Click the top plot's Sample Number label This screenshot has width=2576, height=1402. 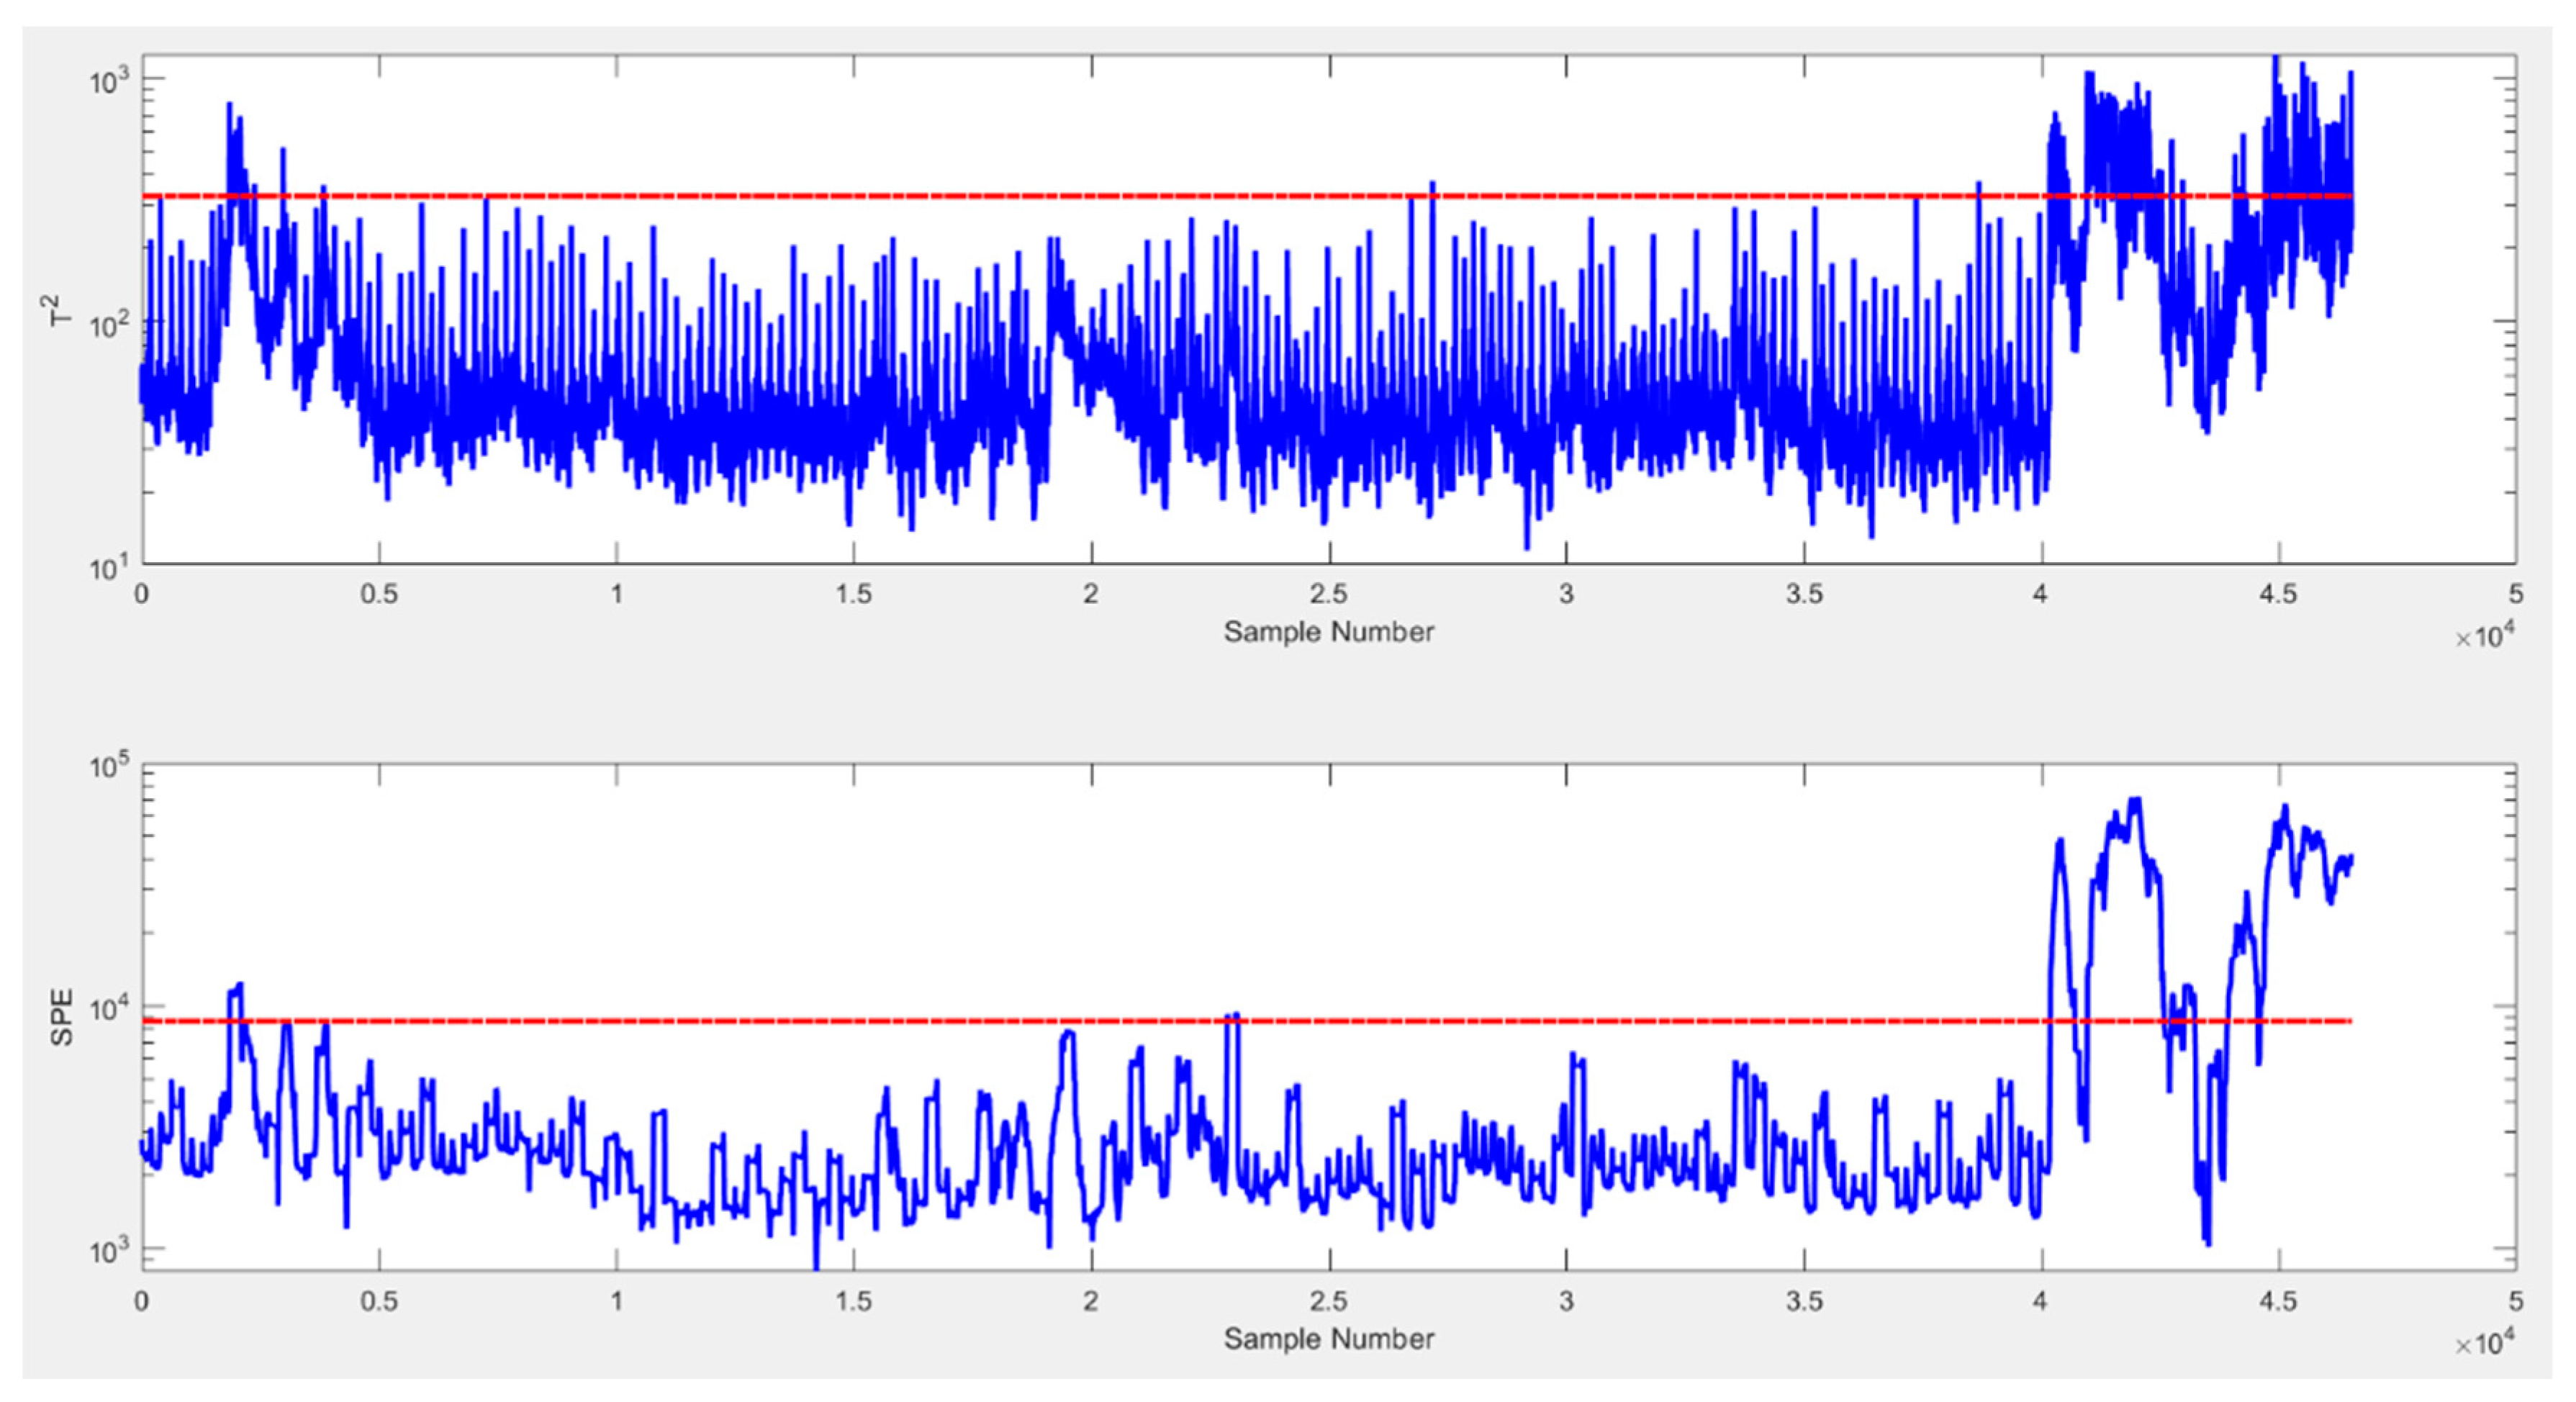1328,632
